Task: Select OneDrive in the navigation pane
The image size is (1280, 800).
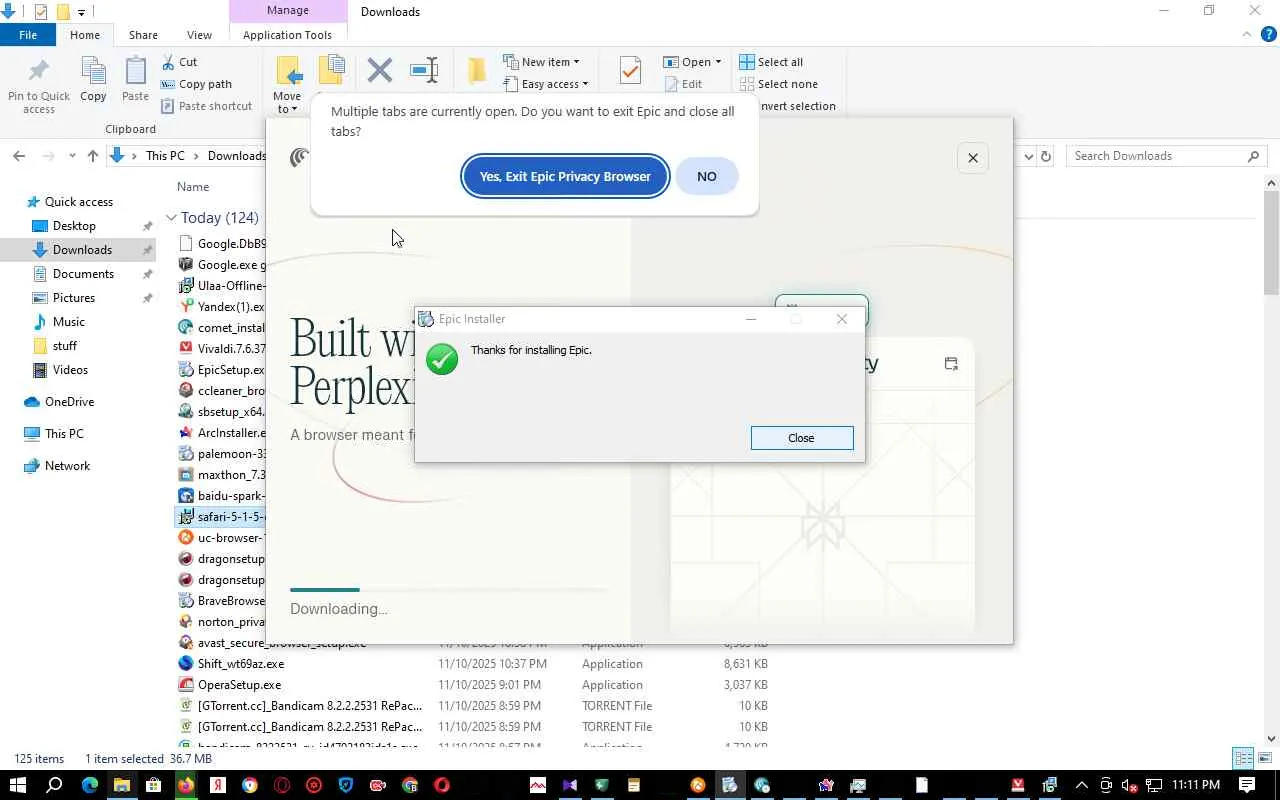Action: [x=69, y=402]
